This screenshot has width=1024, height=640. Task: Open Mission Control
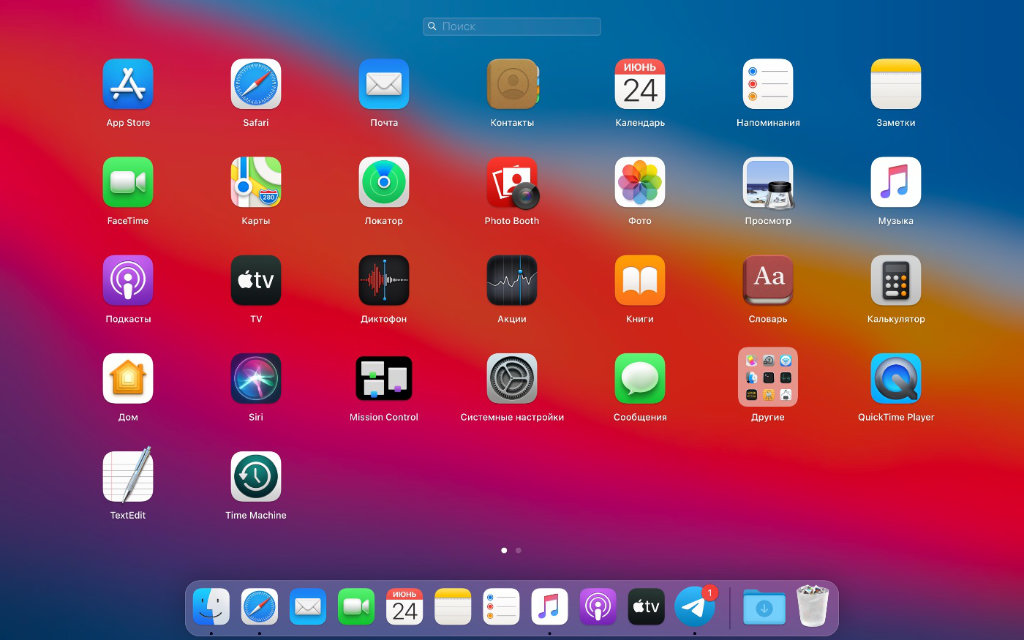384,378
